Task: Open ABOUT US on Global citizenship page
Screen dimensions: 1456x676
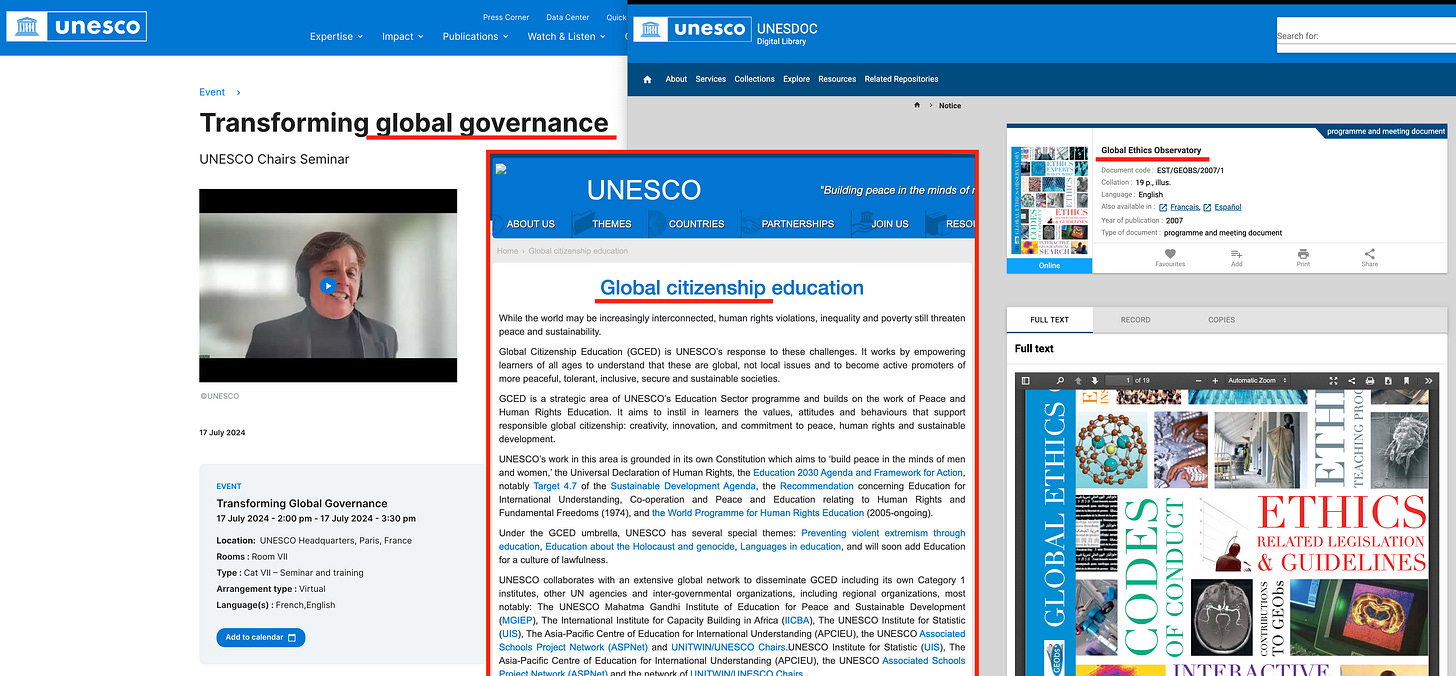Action: point(531,224)
